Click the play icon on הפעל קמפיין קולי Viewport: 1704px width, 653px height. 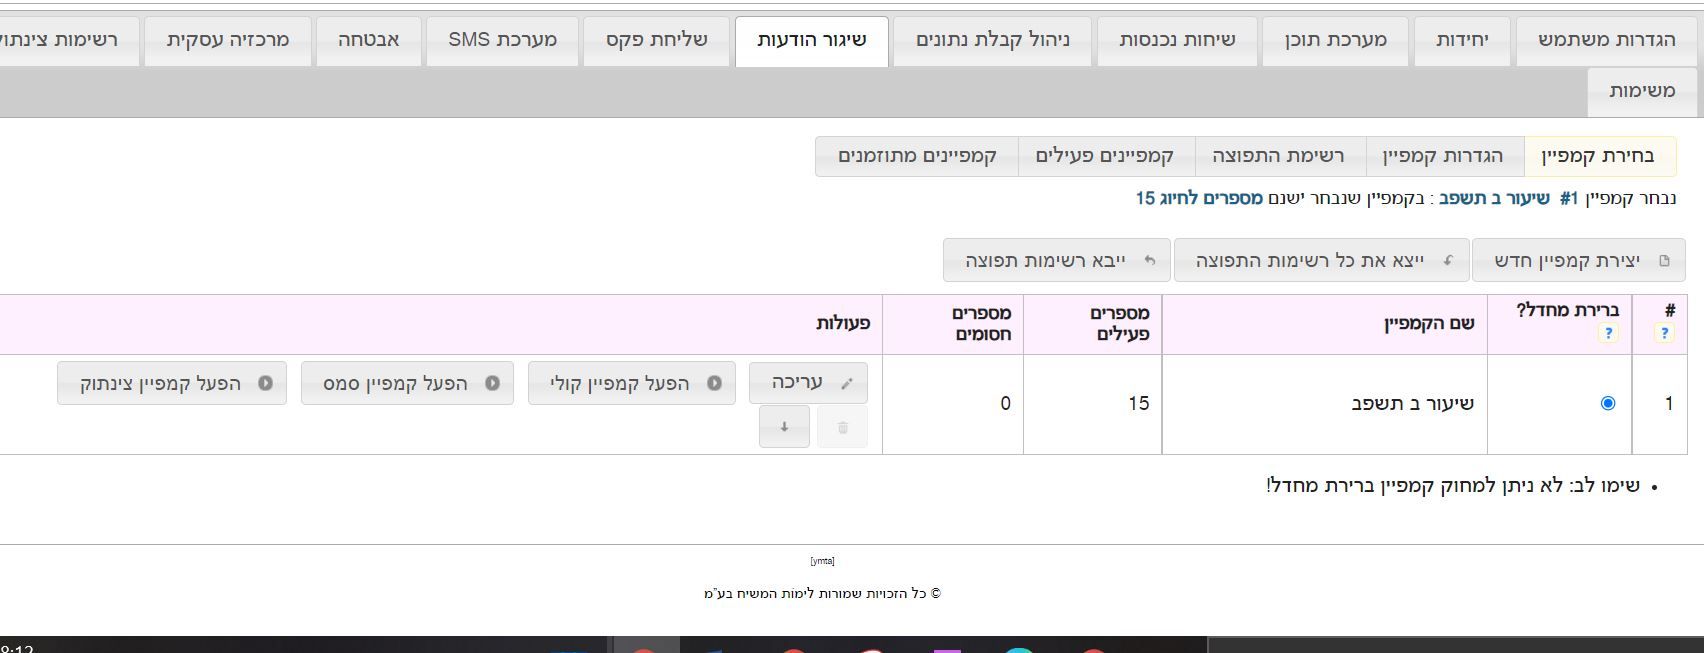pyautogui.click(x=714, y=383)
